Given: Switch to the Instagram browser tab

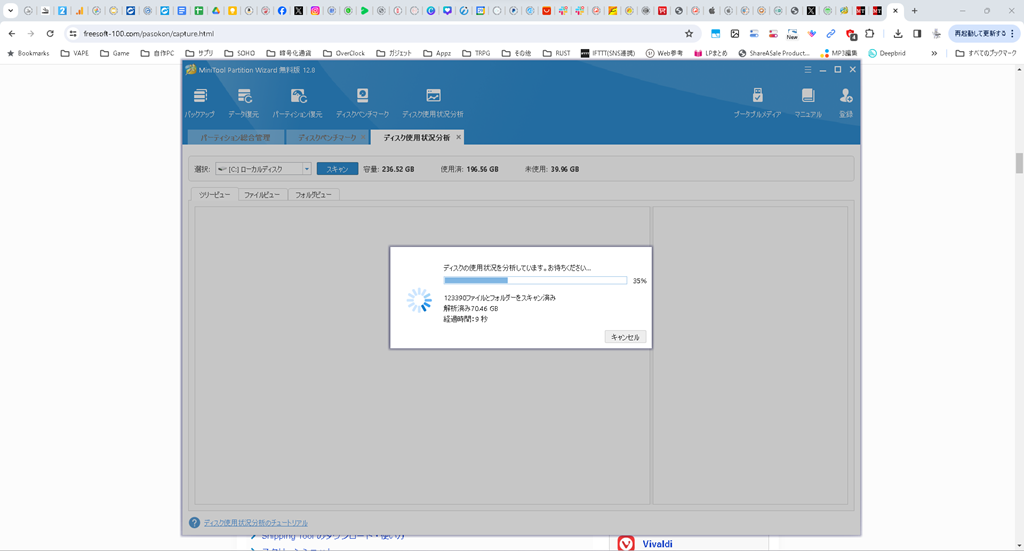Looking at the screenshot, I should click(x=315, y=10).
